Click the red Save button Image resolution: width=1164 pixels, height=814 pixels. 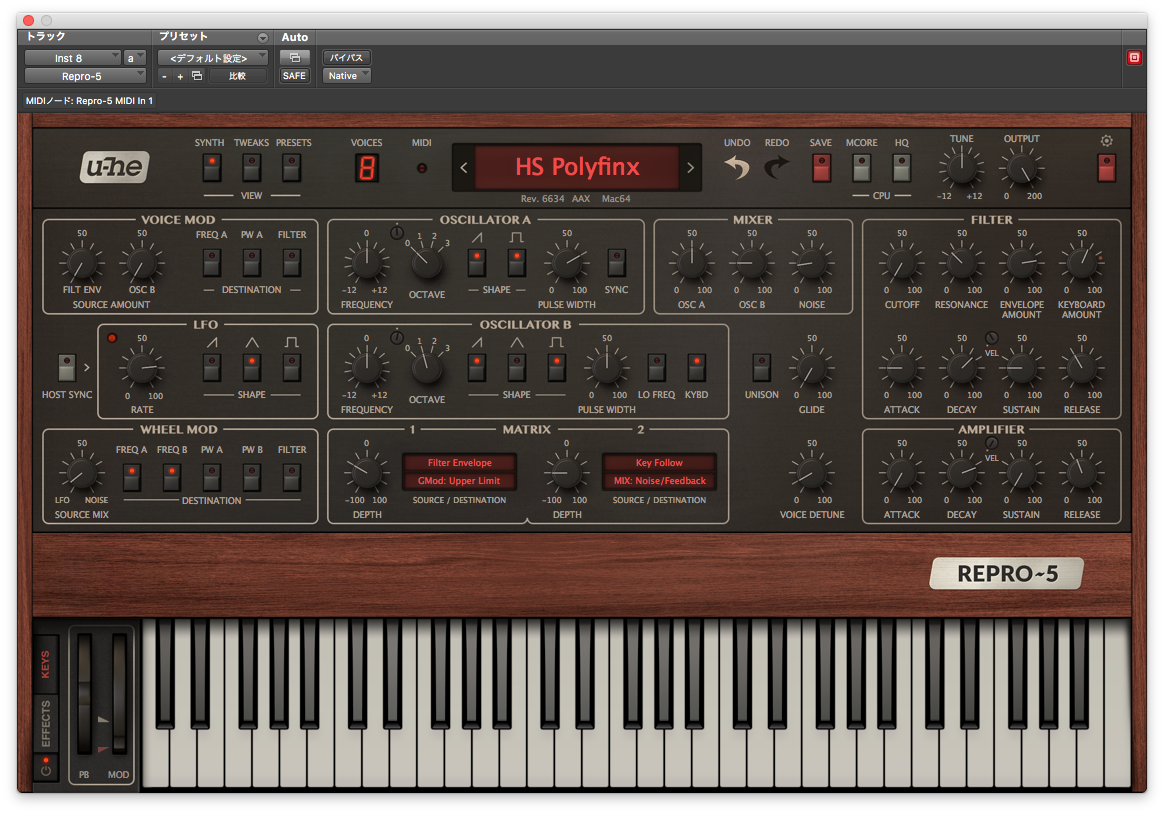tap(821, 168)
